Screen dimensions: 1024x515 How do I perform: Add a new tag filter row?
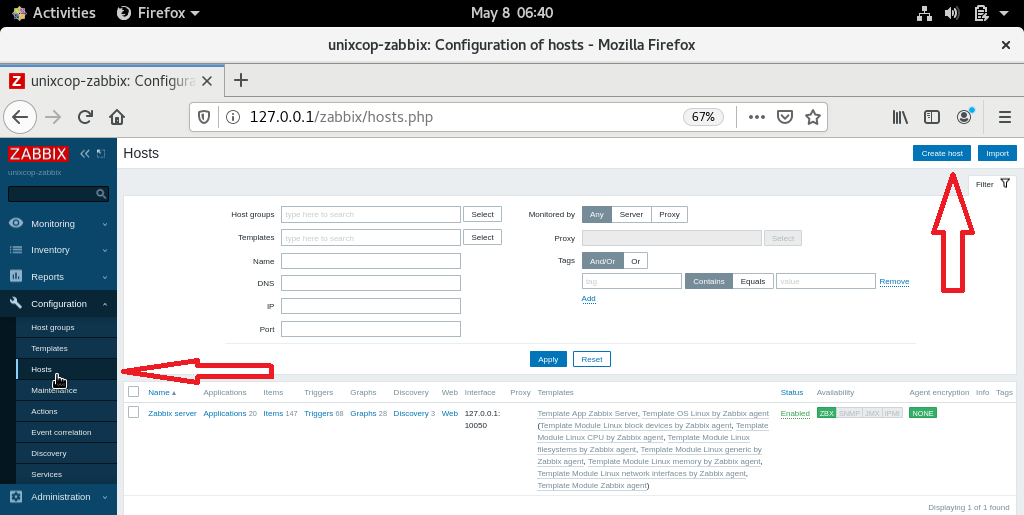pos(588,299)
